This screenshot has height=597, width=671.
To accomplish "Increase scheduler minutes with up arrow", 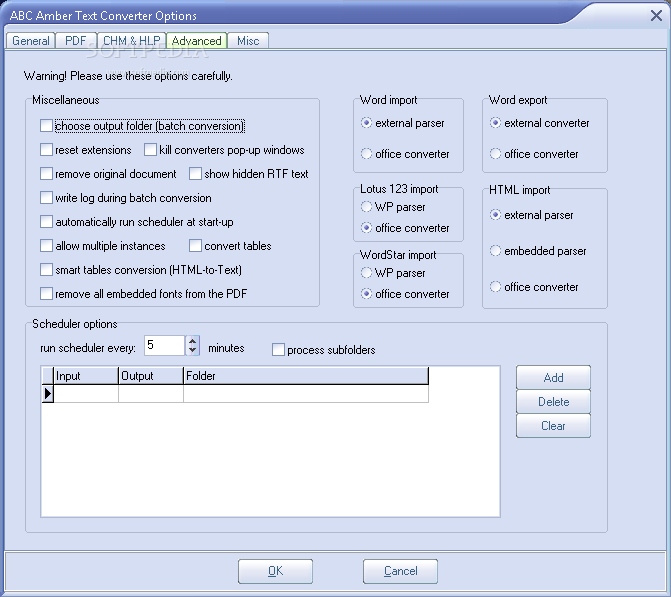I will 193,341.
